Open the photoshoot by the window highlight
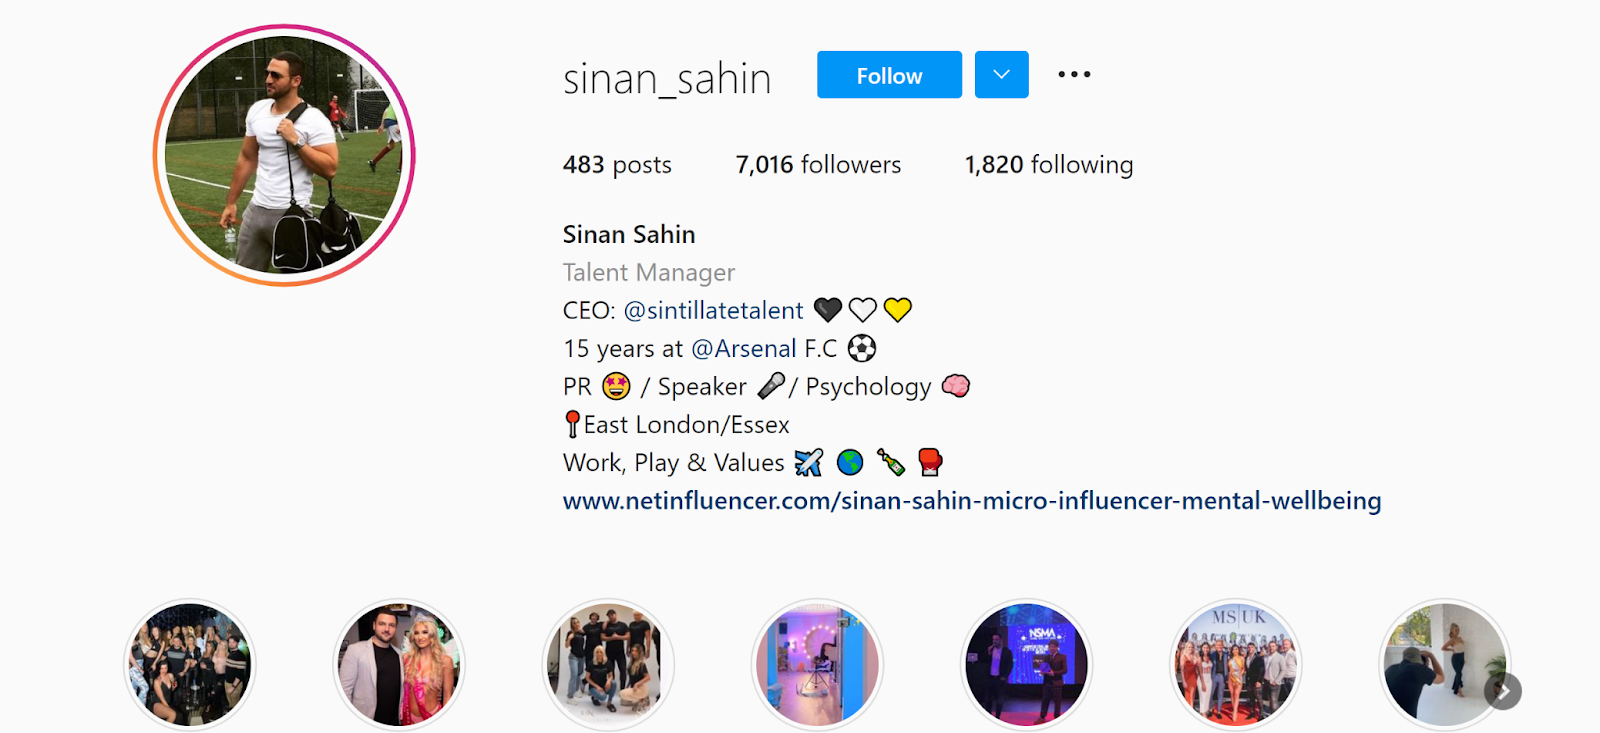This screenshot has height=733, width=1600. [x=1444, y=665]
